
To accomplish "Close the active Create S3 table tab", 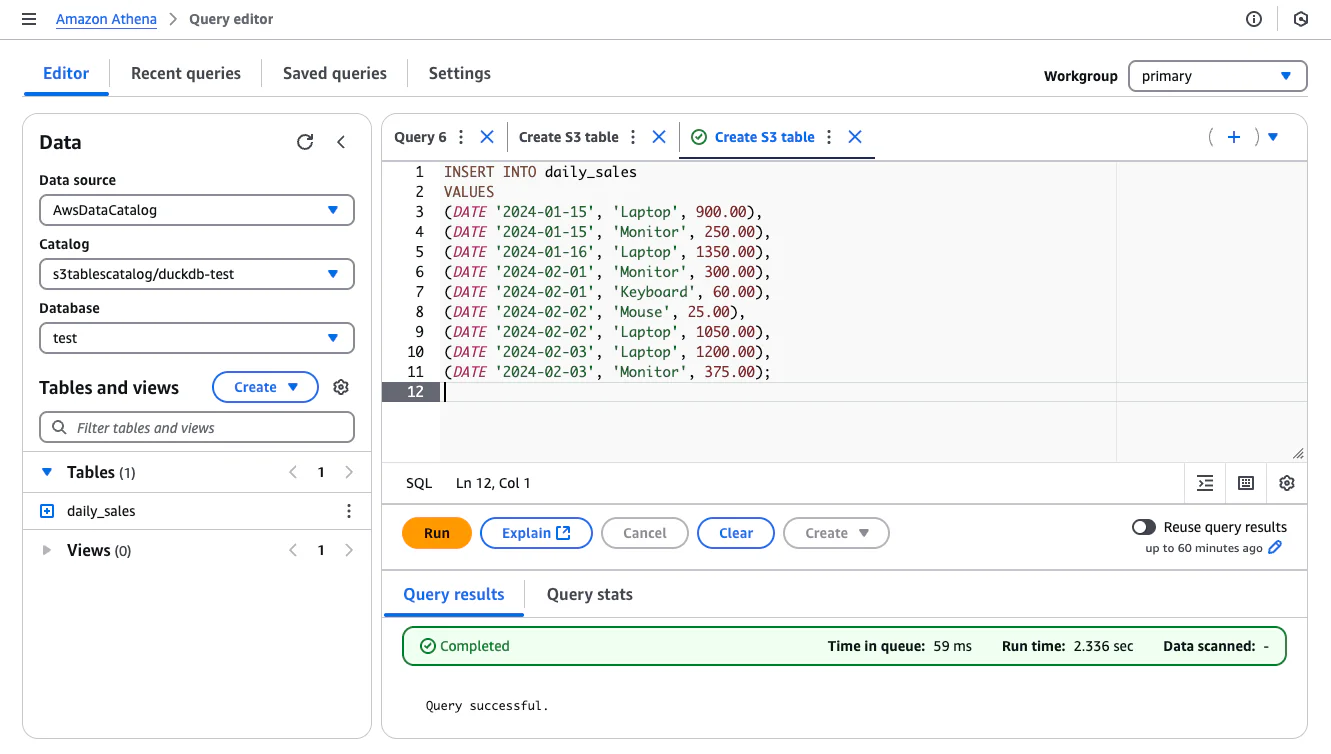I will pos(855,137).
